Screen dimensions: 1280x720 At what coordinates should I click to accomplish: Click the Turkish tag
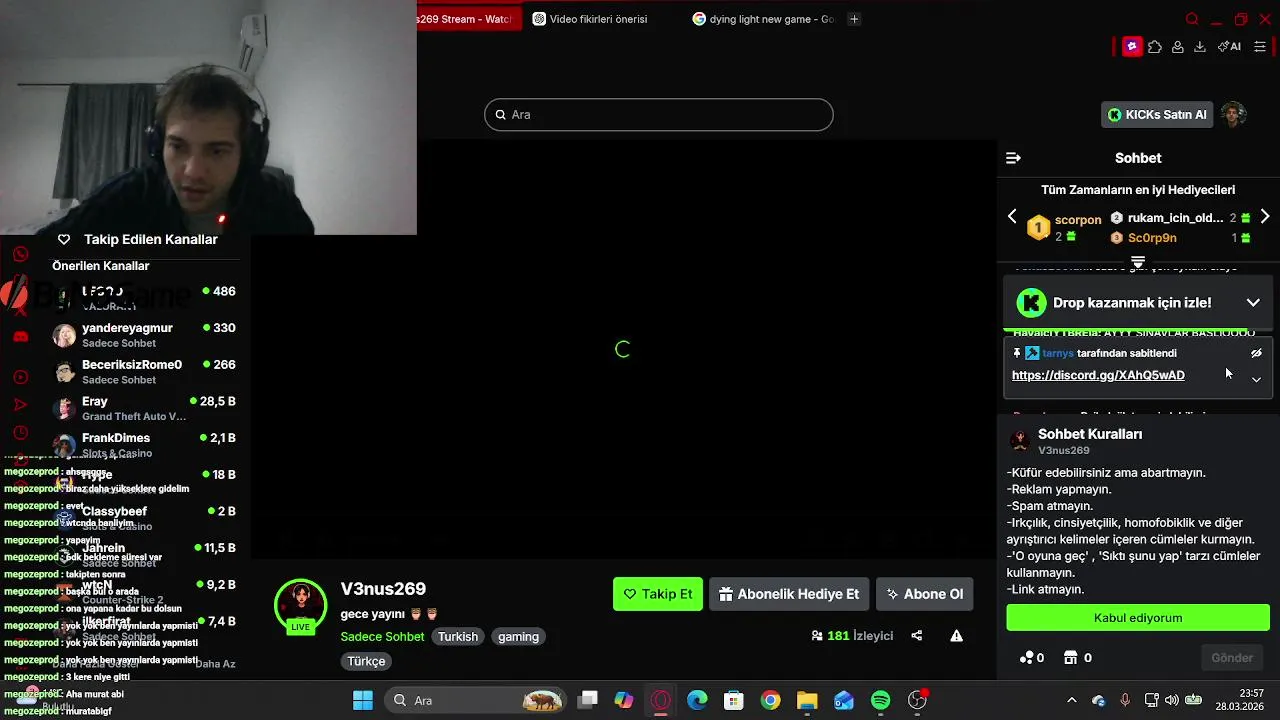458,636
